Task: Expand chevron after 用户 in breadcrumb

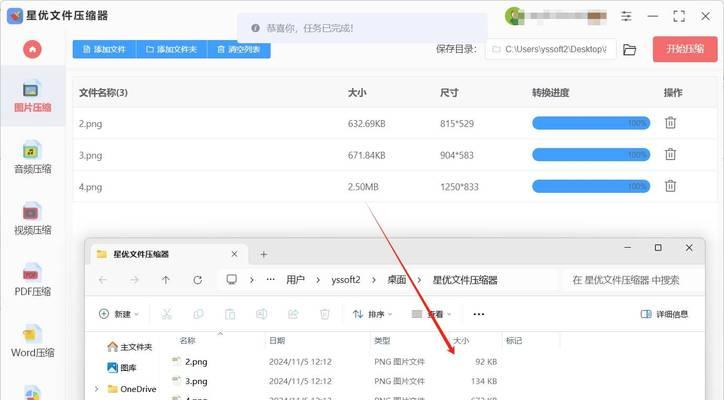Action: click(318, 280)
